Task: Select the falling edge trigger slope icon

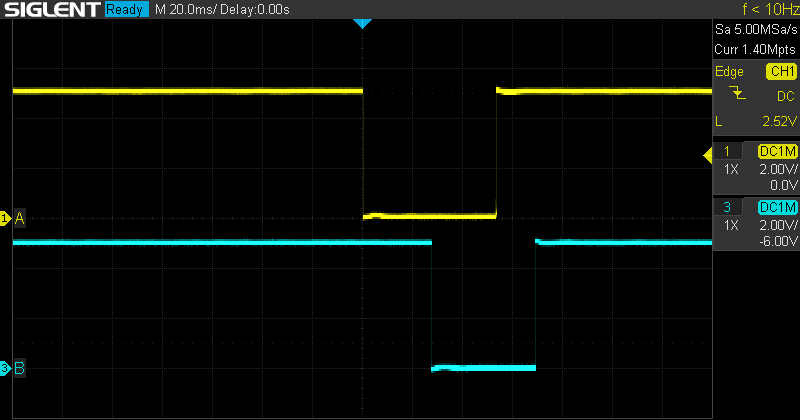Action: [738, 94]
